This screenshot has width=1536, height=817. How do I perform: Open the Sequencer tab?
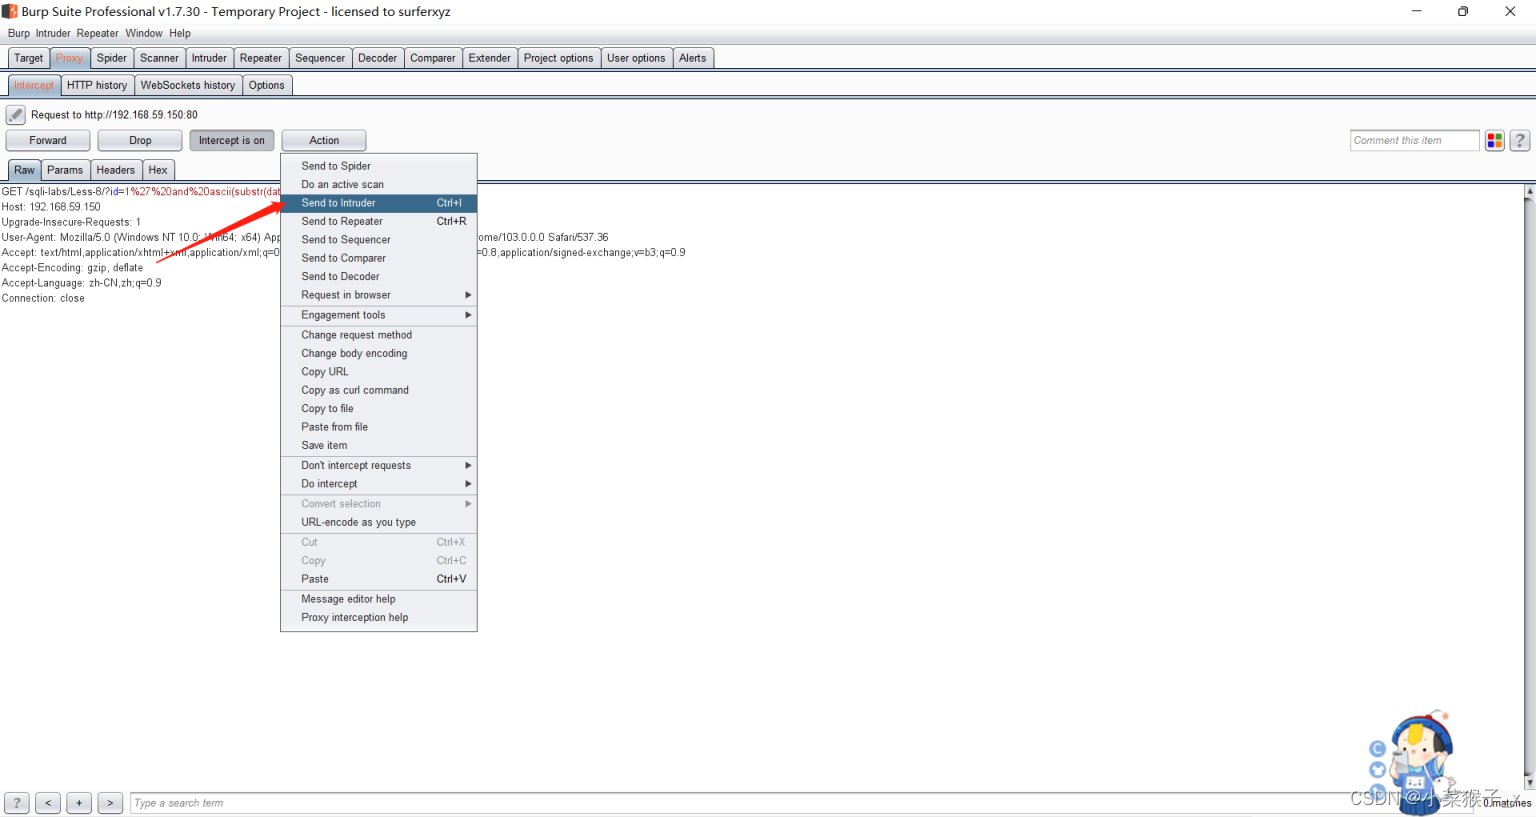320,58
